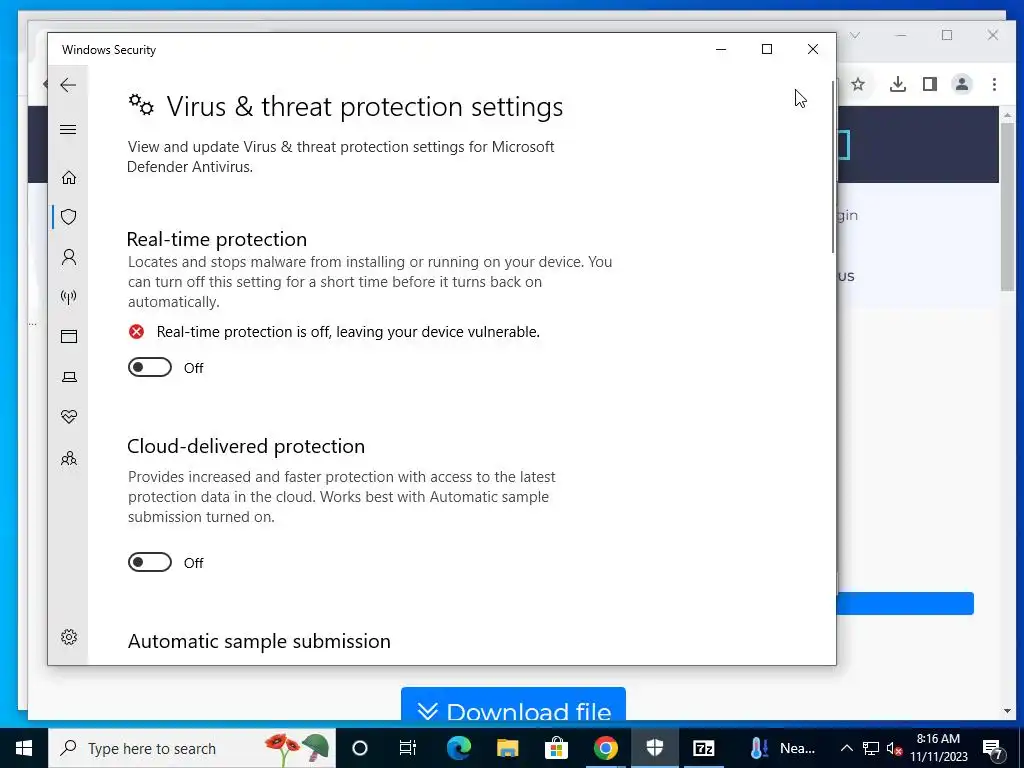The image size is (1024, 768).
Task: Click the network icon in system tray
Action: coord(871,748)
